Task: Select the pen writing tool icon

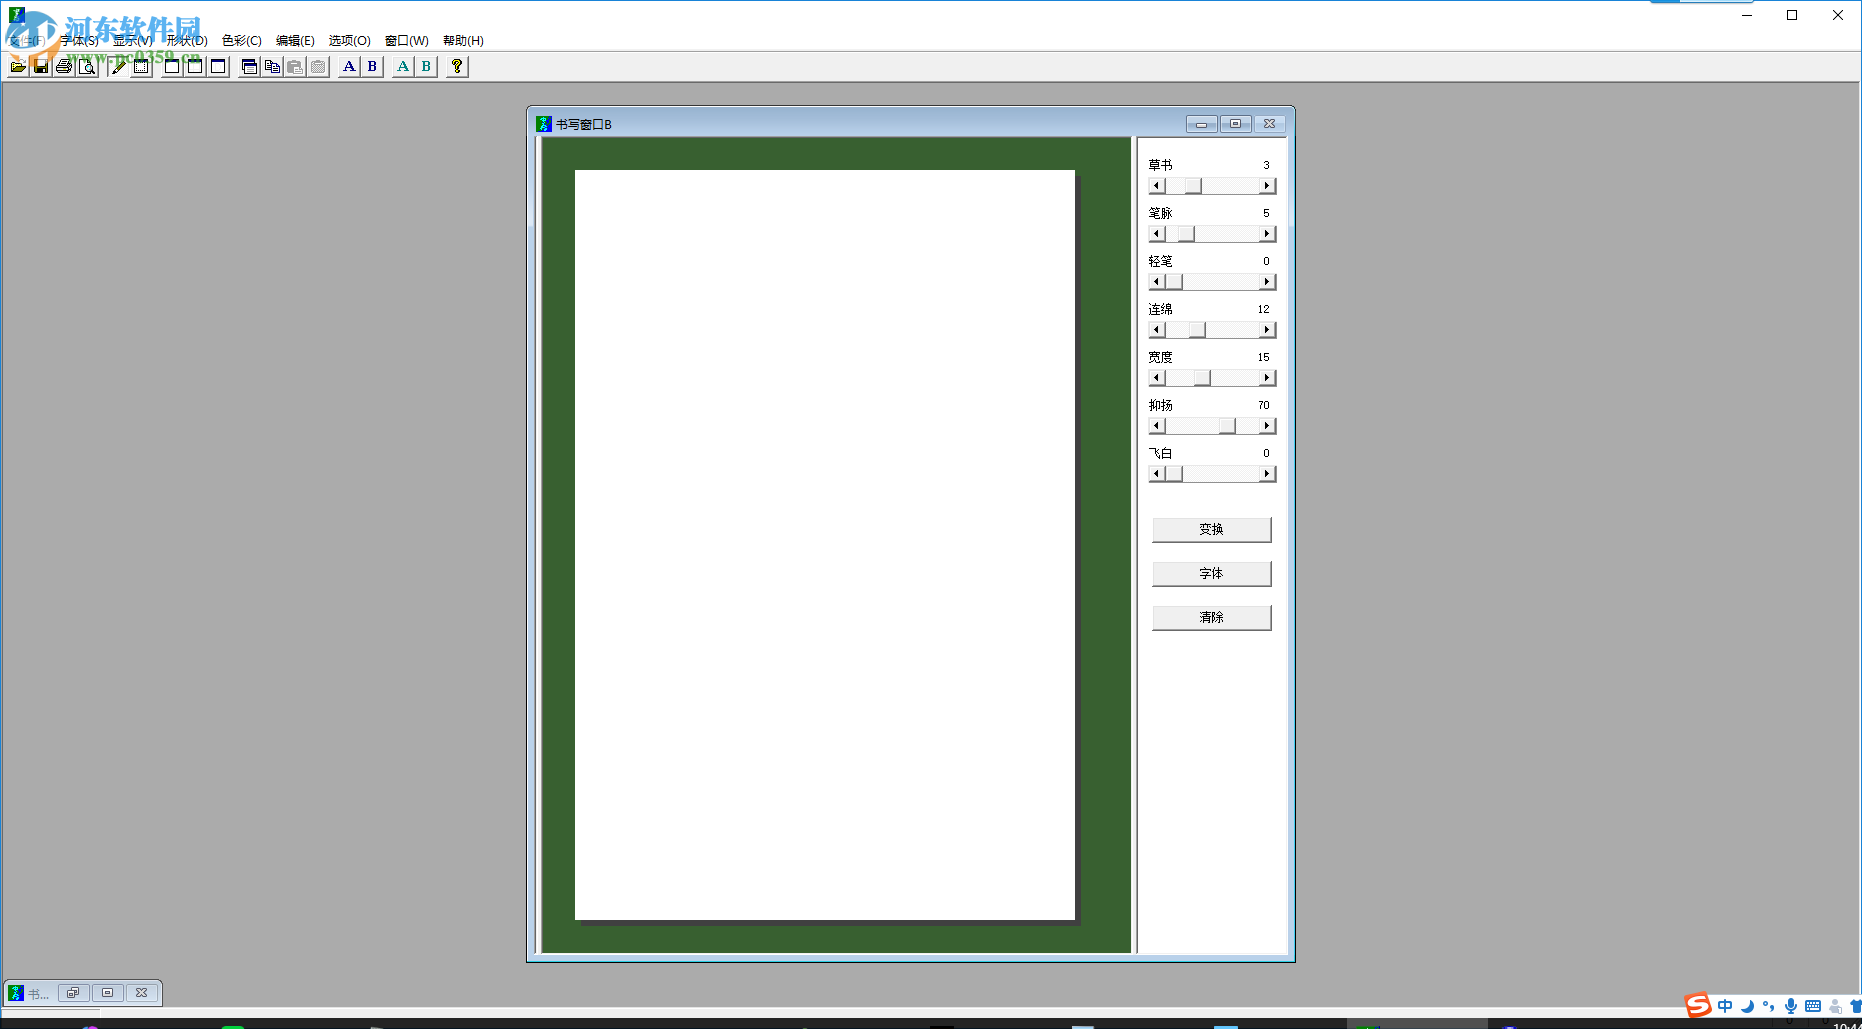Action: click(x=119, y=67)
